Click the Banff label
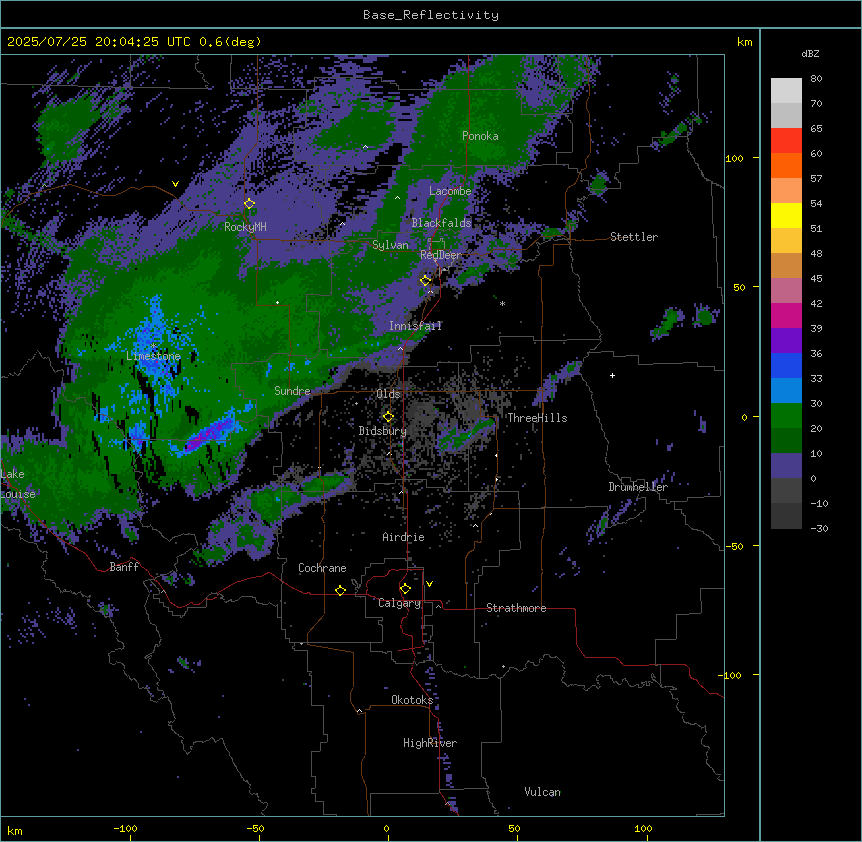Image resolution: width=862 pixels, height=842 pixels. pos(124,567)
